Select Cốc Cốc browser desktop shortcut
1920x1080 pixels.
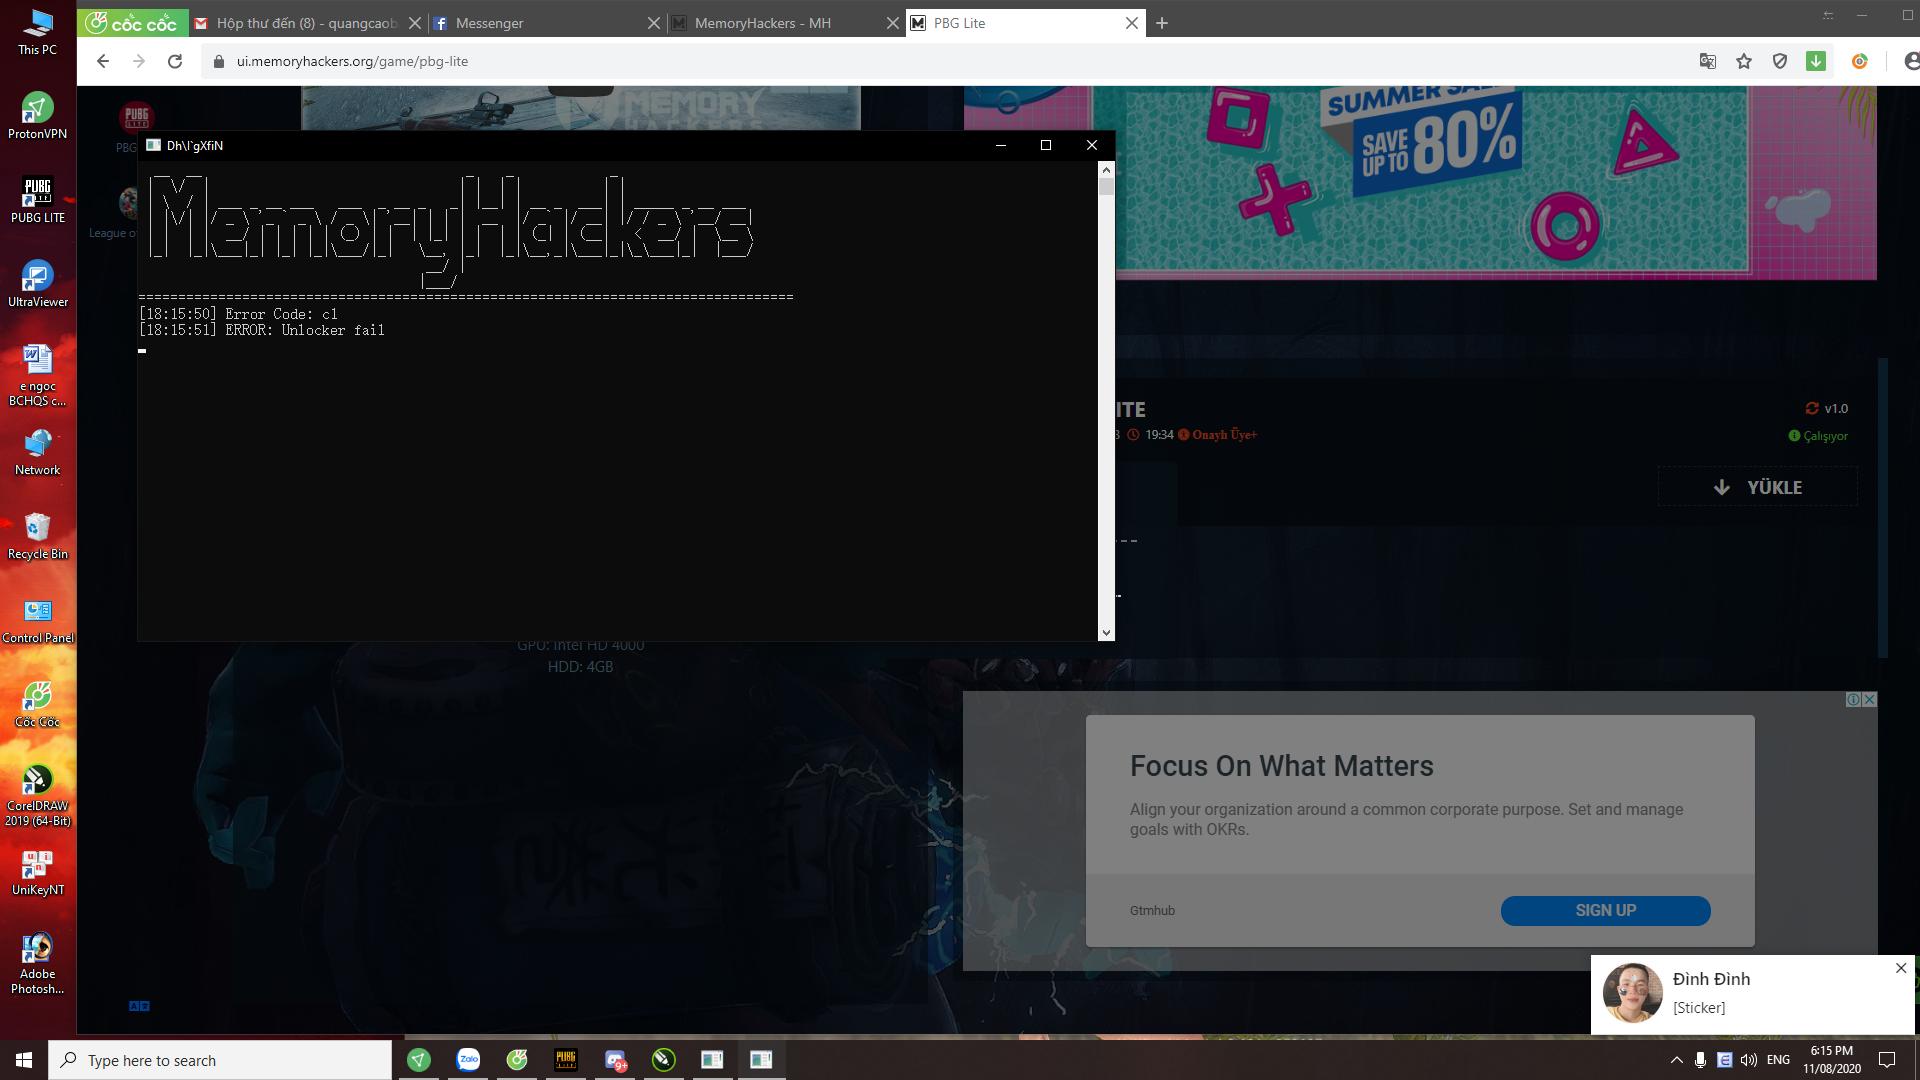tap(37, 703)
